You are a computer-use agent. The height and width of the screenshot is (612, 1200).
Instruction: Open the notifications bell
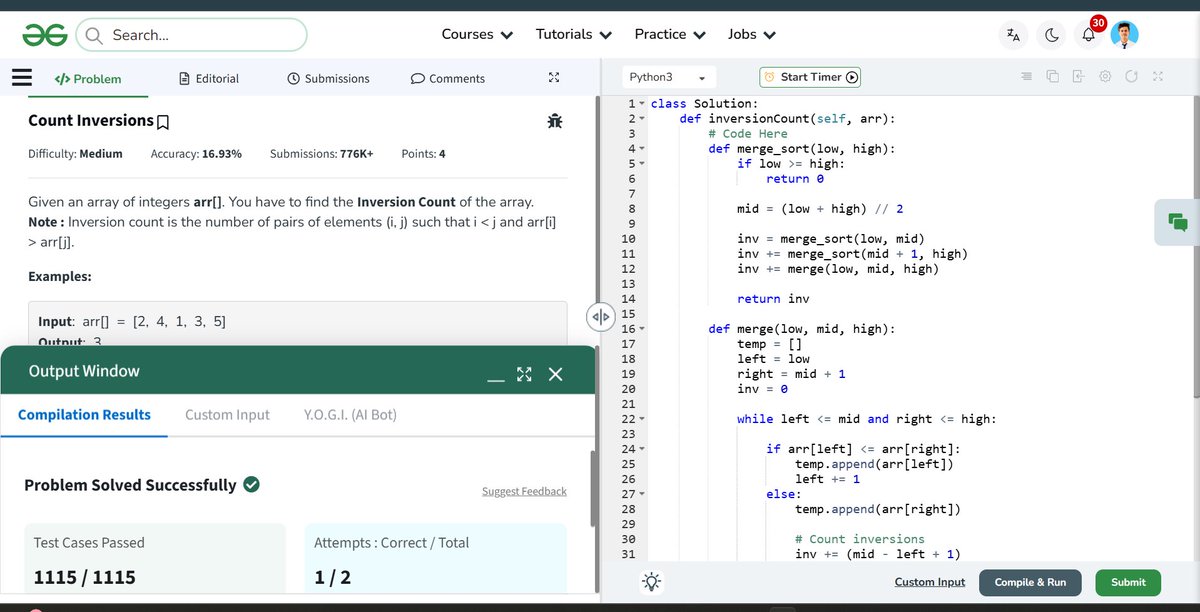(x=1088, y=36)
